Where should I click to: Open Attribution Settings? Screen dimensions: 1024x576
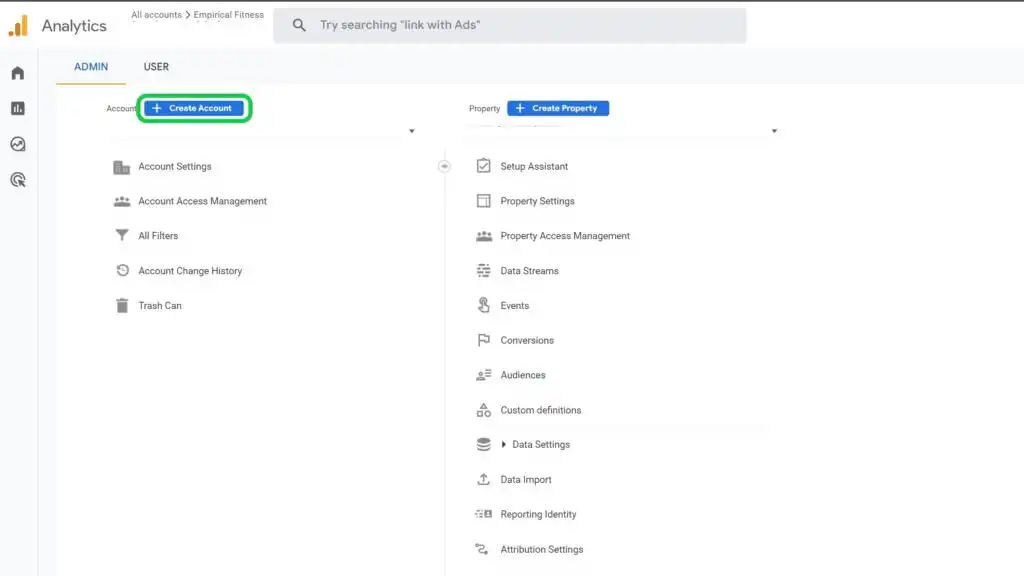(541, 549)
